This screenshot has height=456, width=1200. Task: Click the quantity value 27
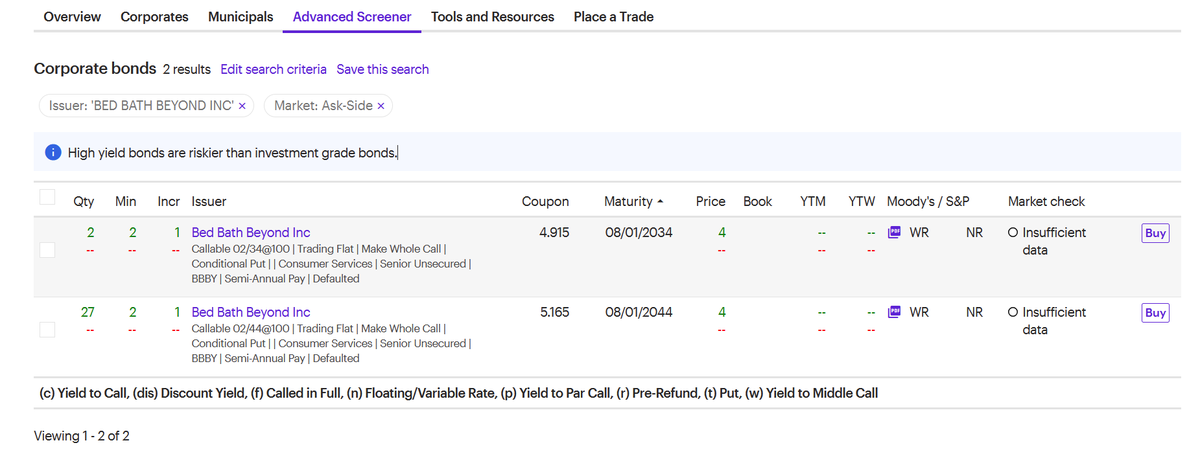[x=88, y=312]
